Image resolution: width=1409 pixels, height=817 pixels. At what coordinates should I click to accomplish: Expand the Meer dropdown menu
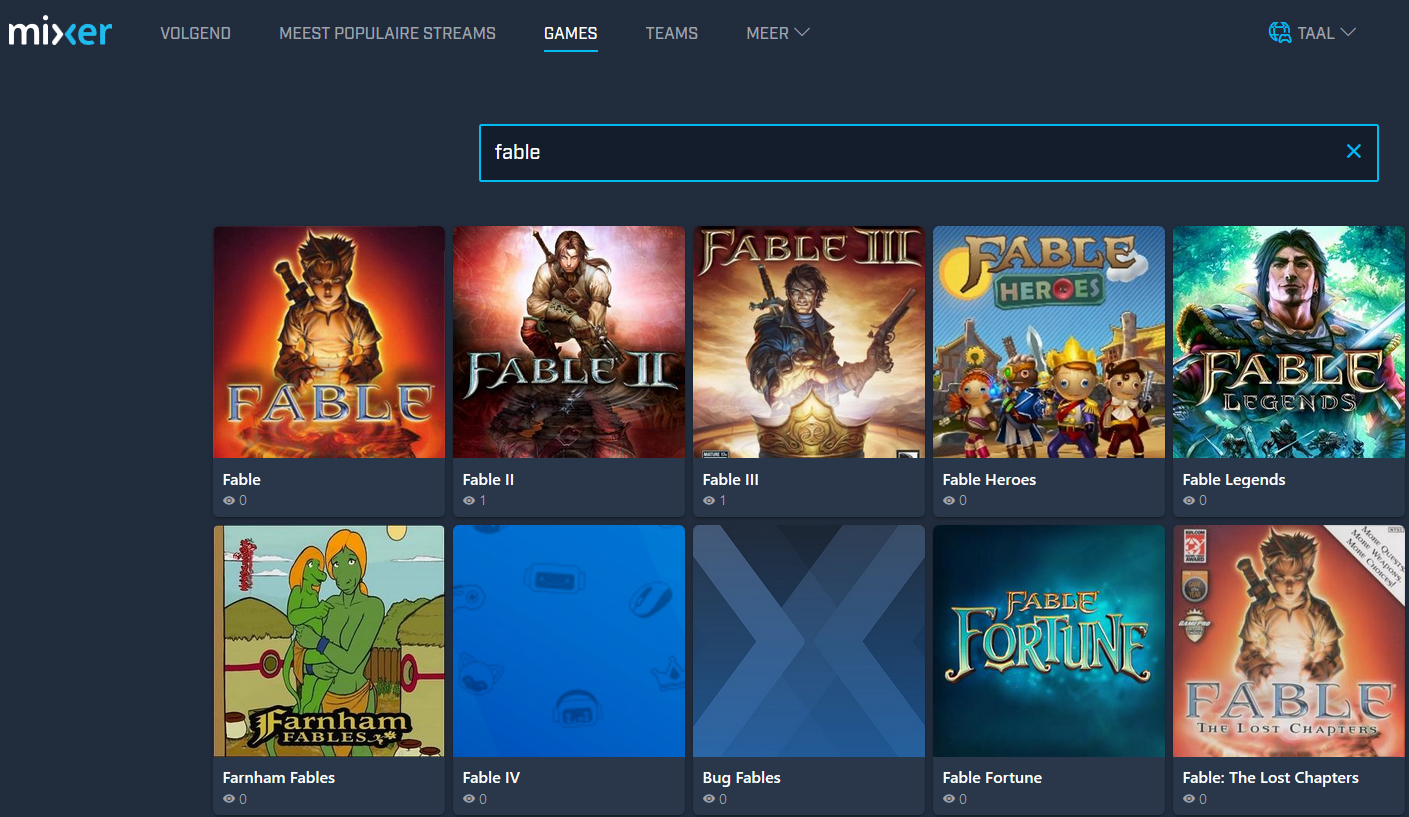(x=778, y=33)
